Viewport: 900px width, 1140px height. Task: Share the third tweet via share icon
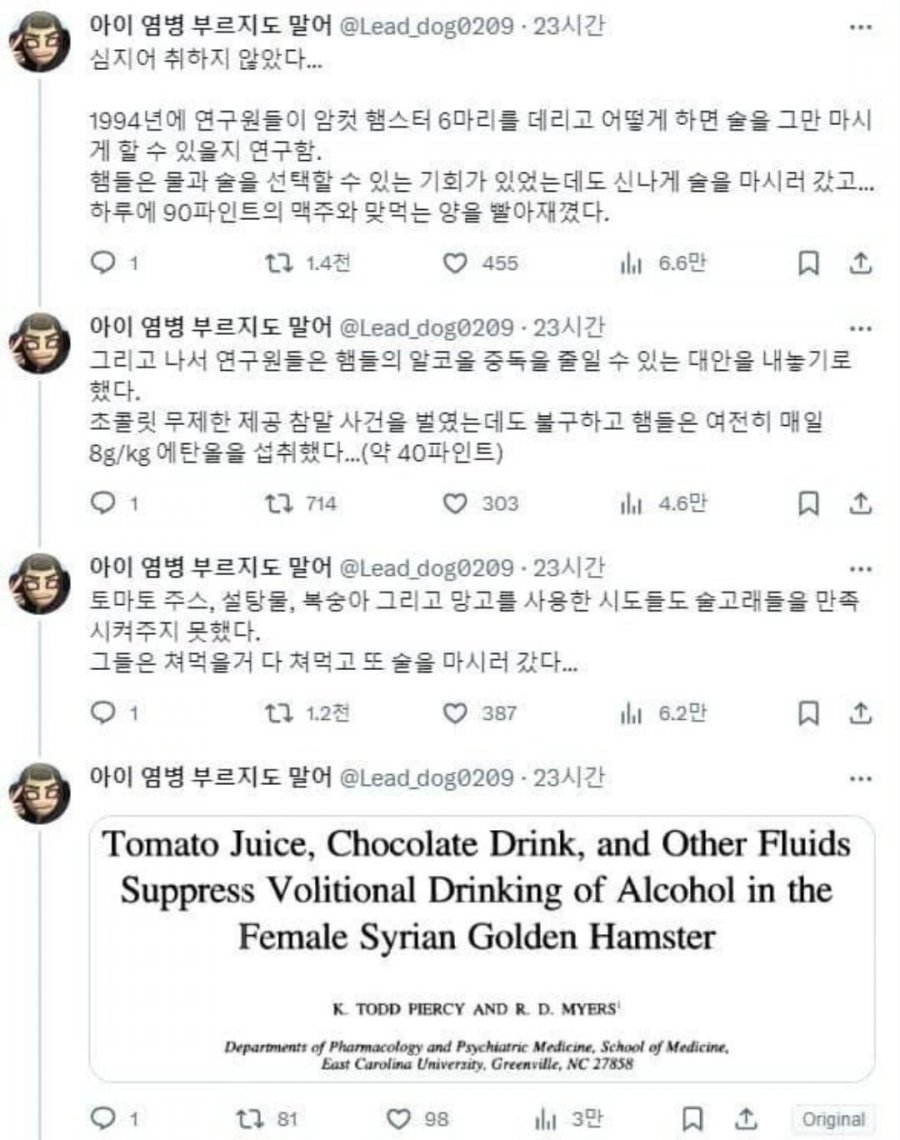(x=861, y=712)
